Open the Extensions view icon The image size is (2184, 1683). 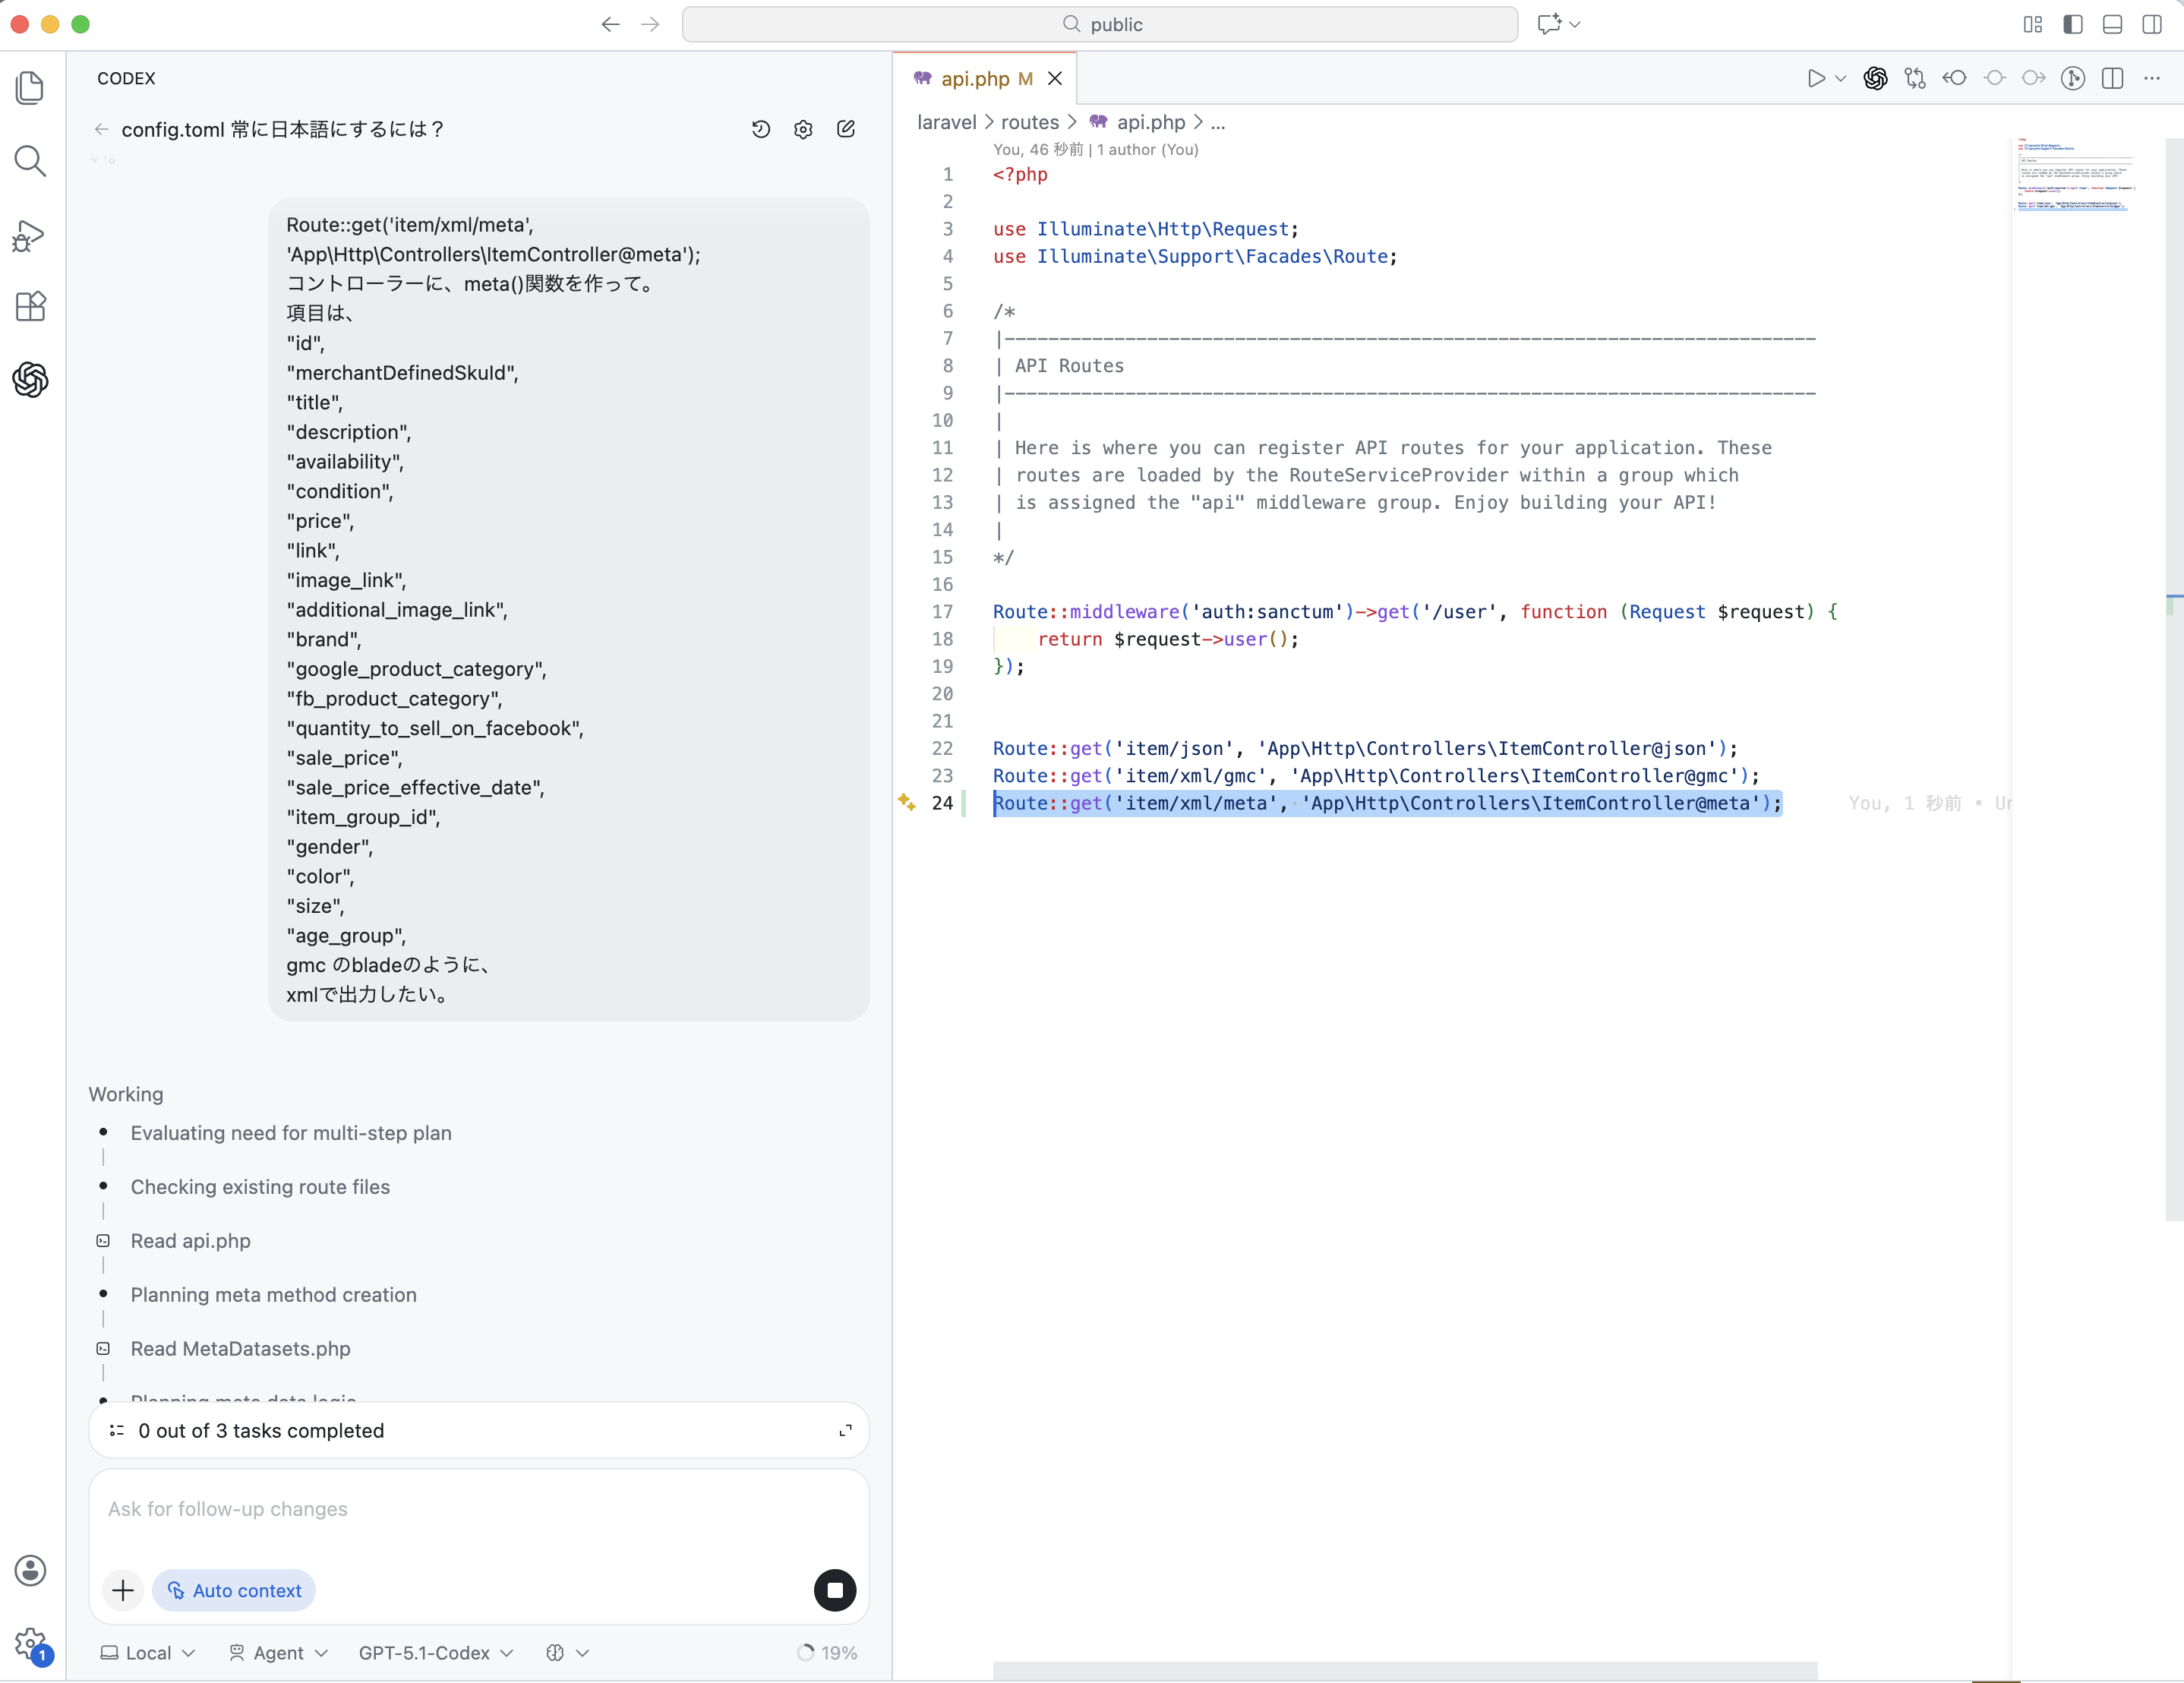30,306
